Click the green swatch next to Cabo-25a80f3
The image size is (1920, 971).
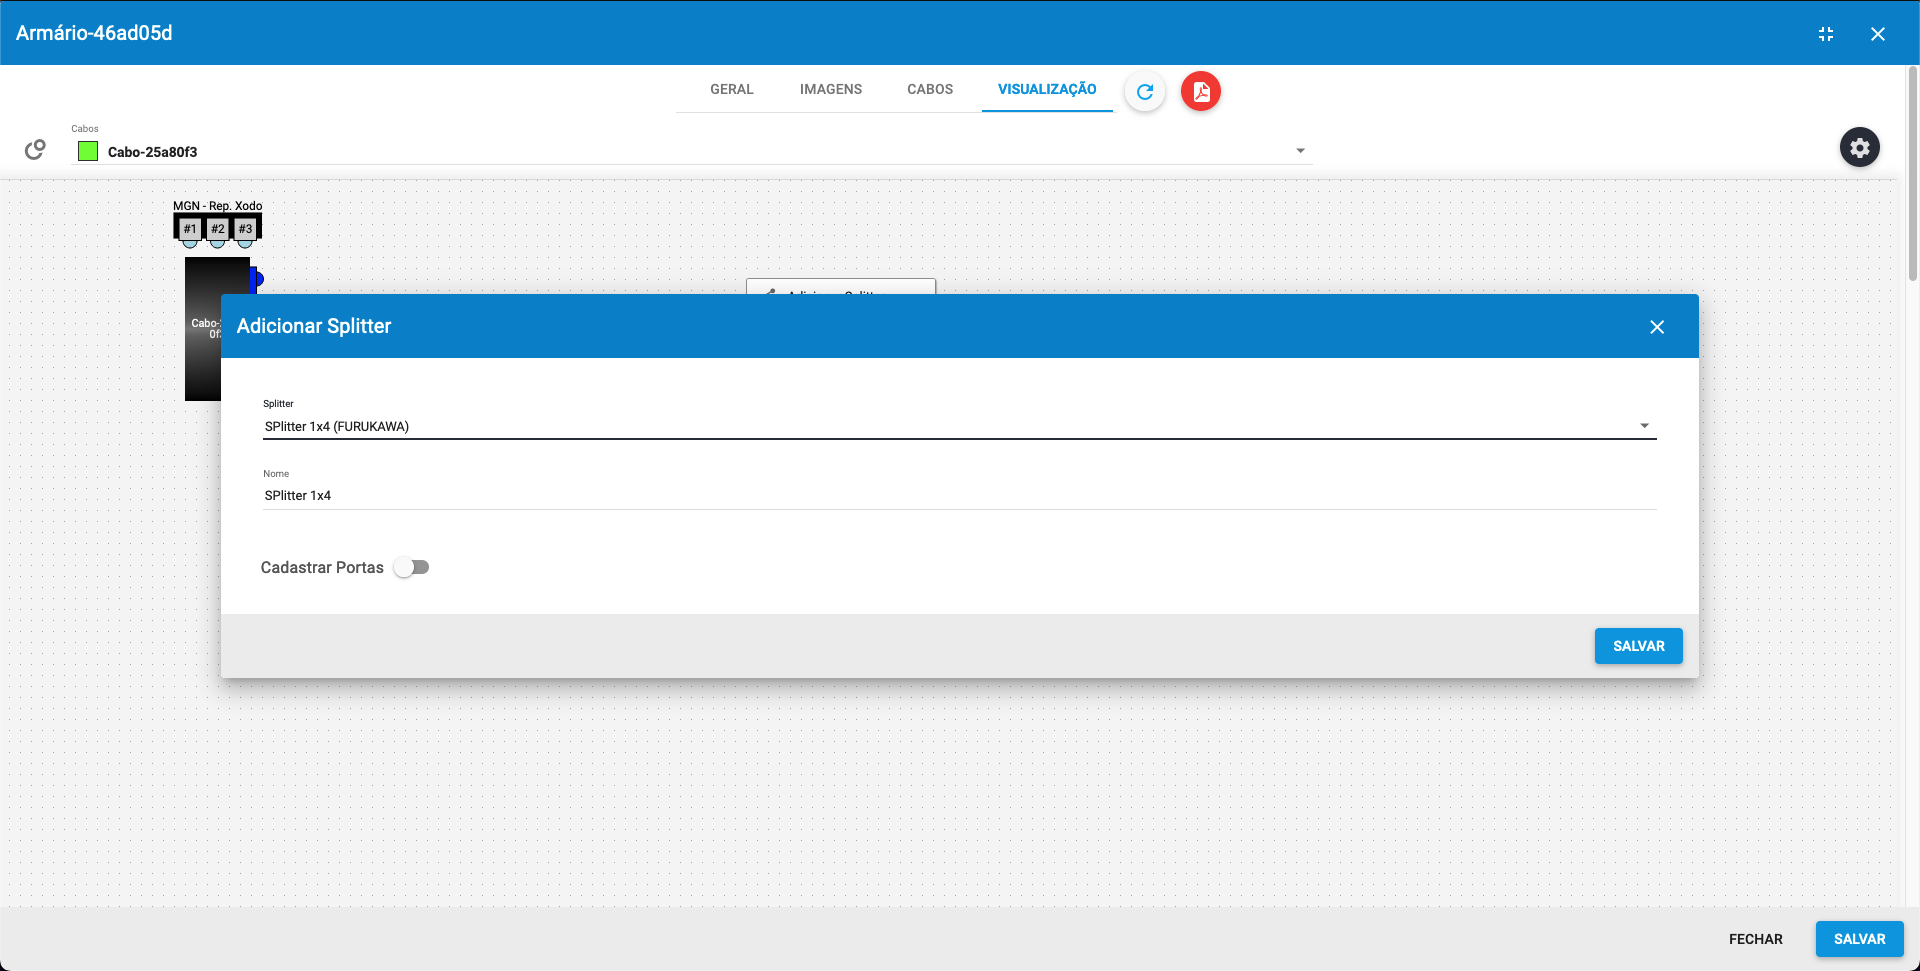[x=88, y=151]
